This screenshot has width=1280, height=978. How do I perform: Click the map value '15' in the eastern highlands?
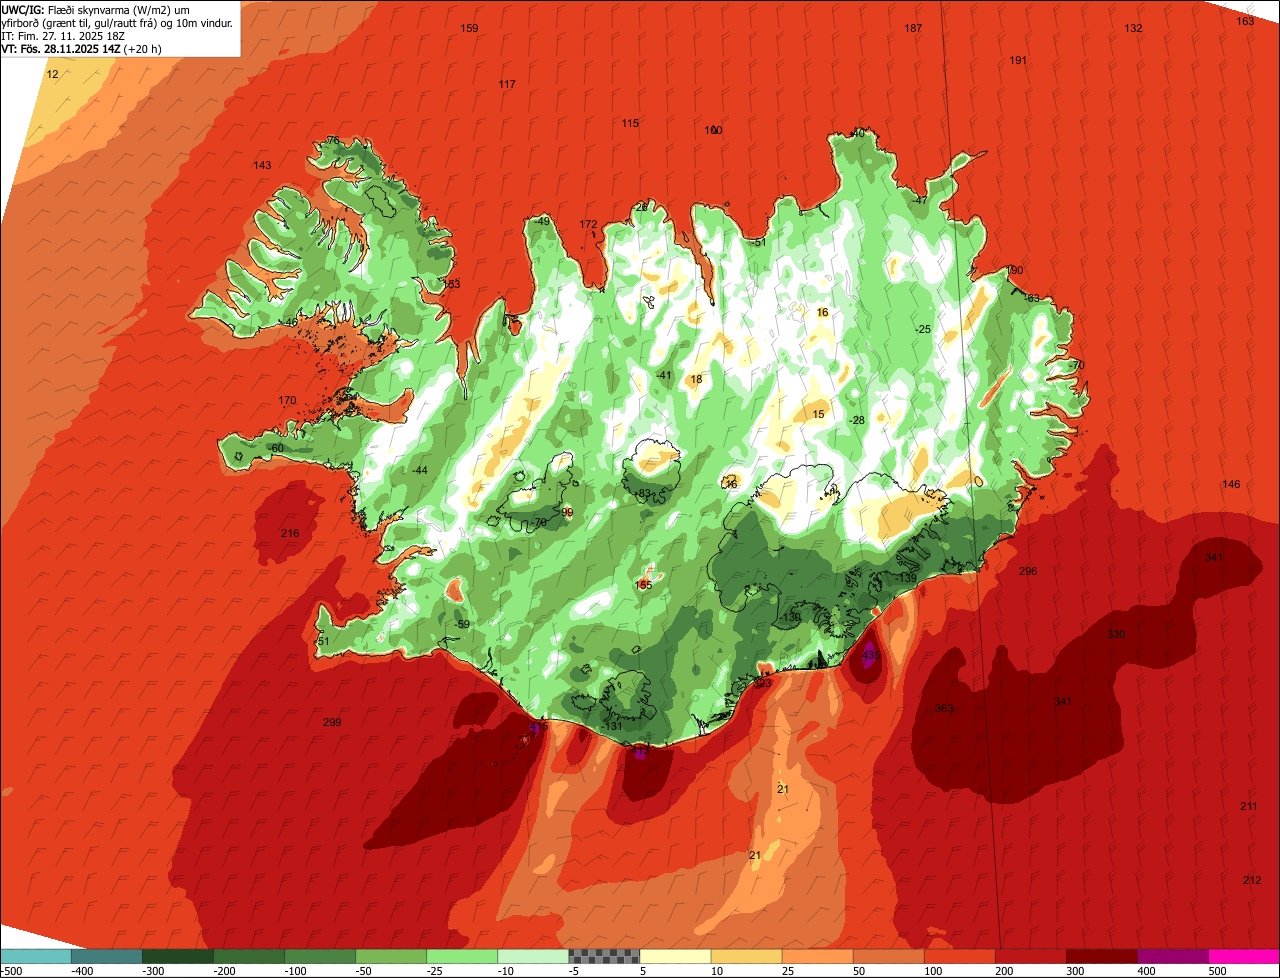tap(818, 414)
